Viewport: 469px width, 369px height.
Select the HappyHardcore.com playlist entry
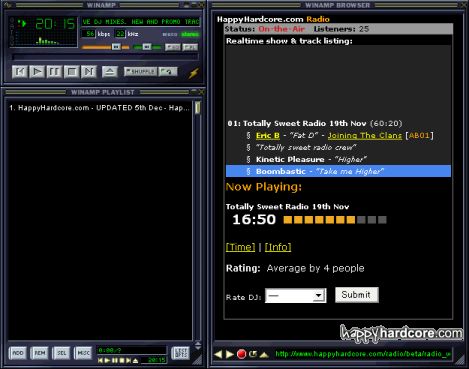tap(99, 108)
